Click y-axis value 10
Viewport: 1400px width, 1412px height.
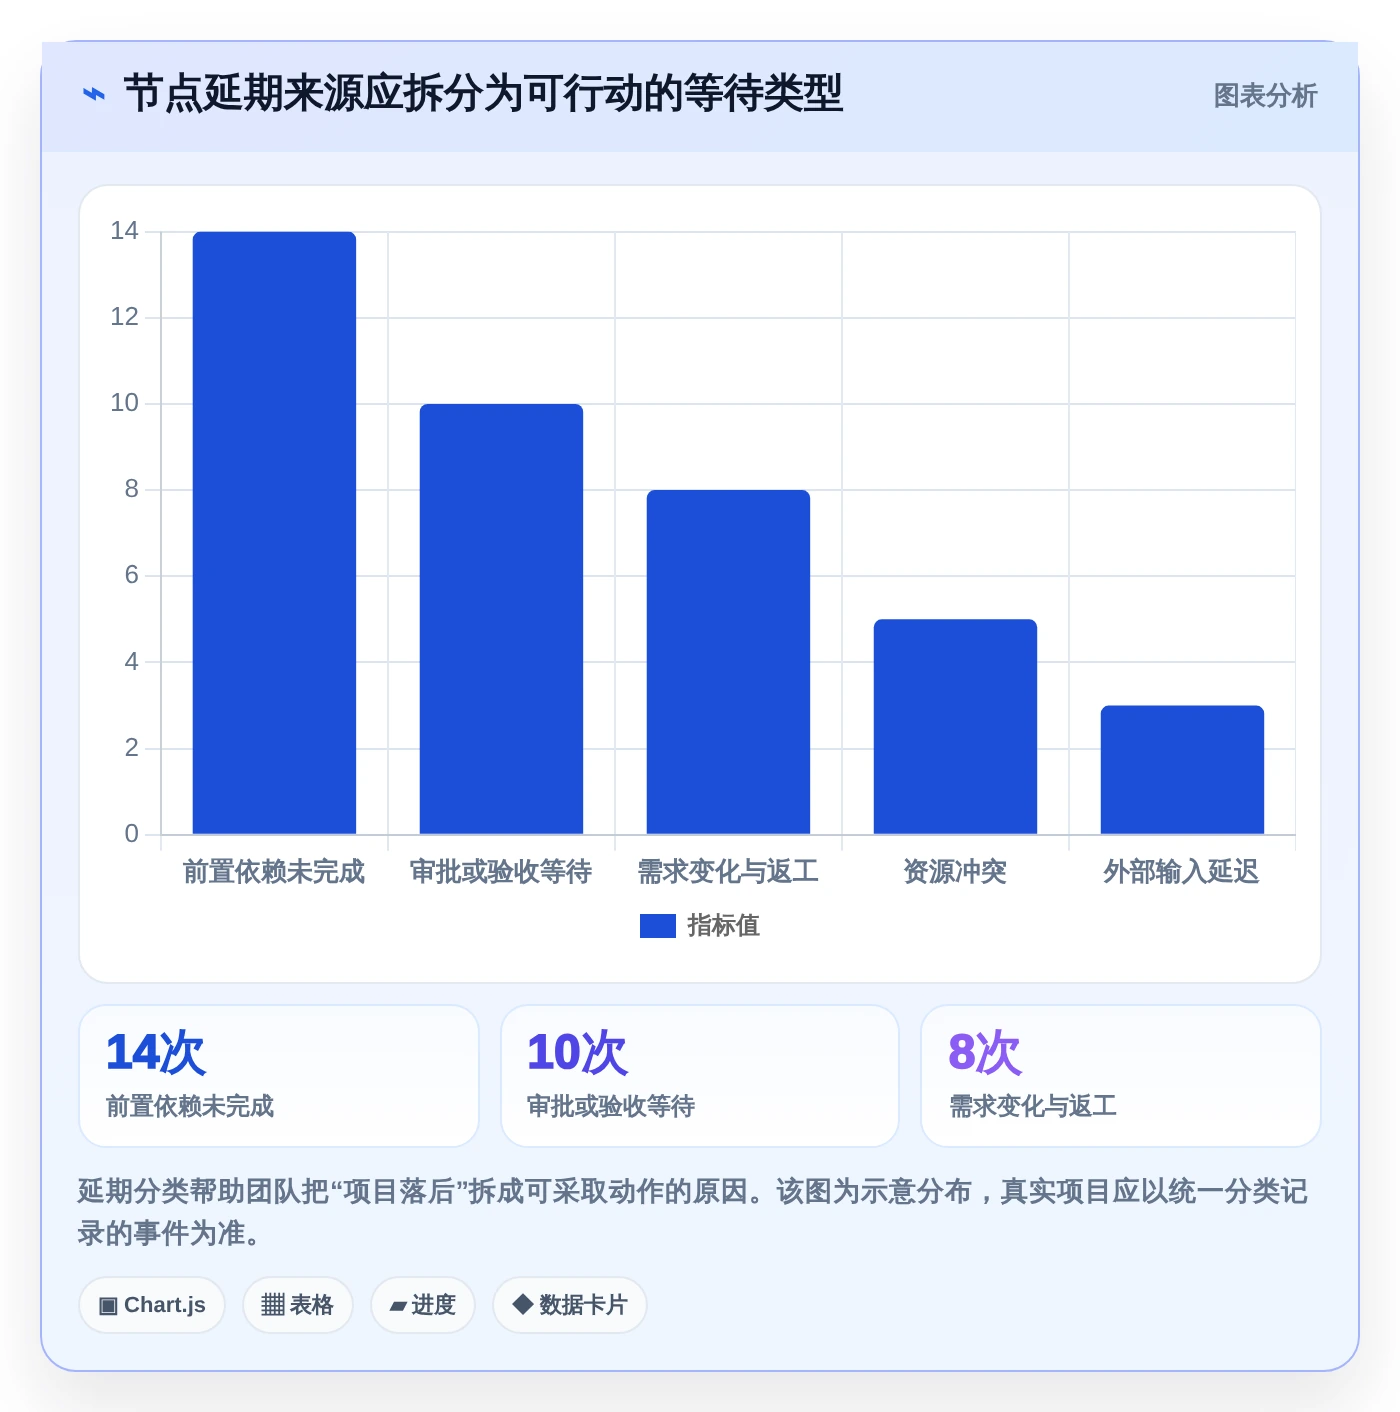coord(124,403)
